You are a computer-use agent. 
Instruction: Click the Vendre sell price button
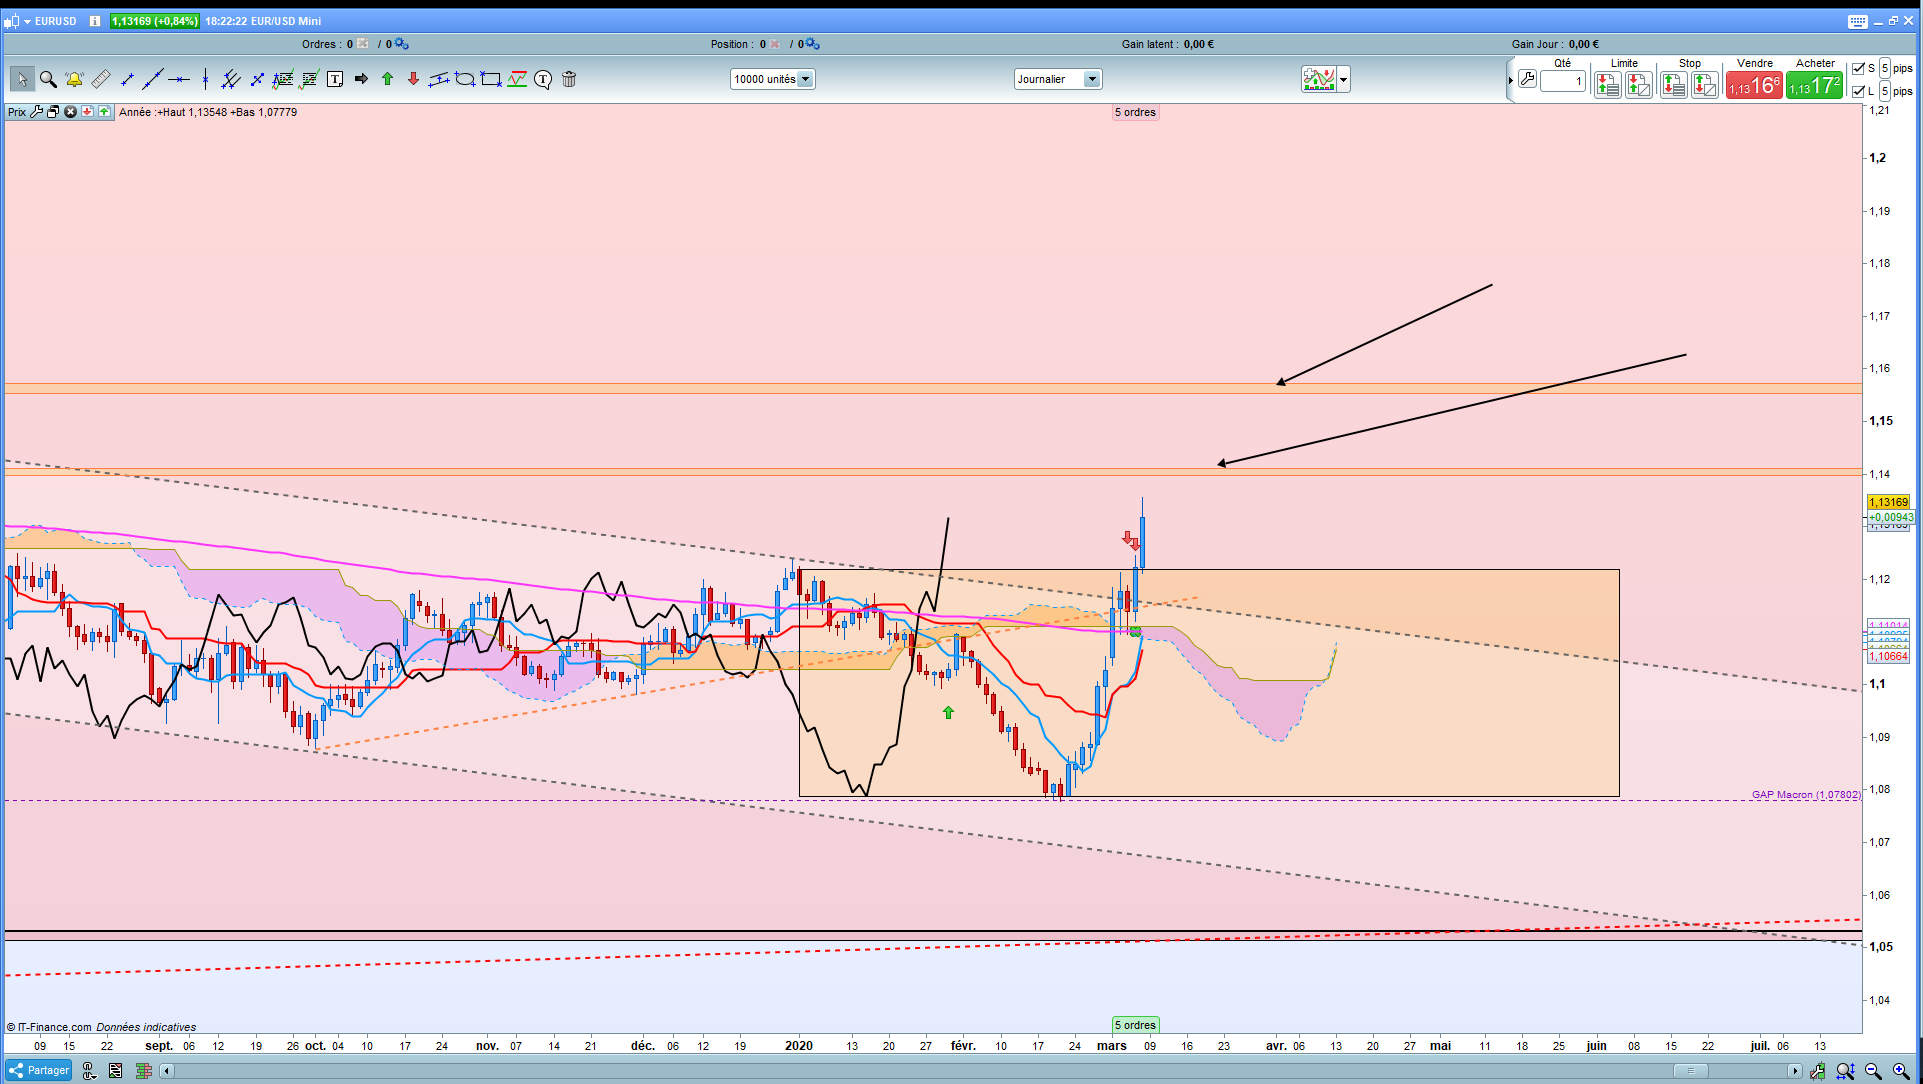1755,85
